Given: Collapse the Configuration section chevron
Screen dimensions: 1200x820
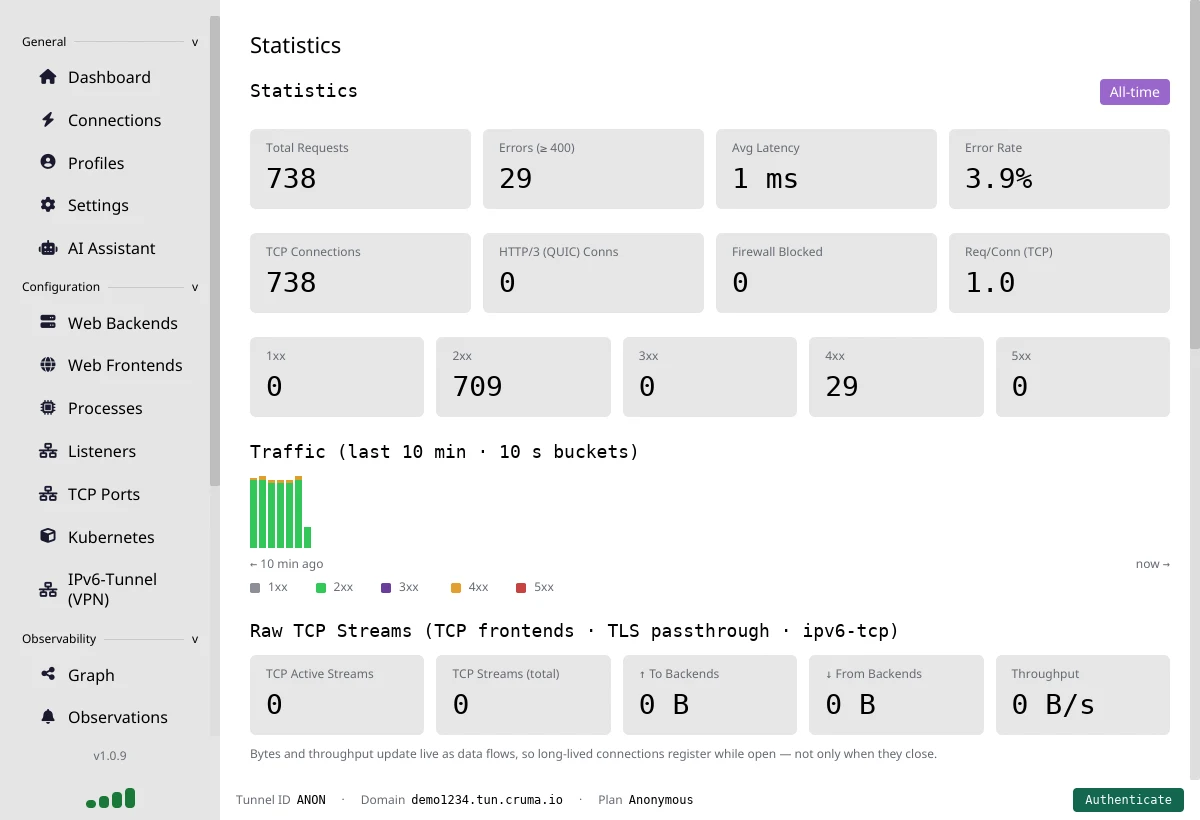Looking at the screenshot, I should 195,288.
